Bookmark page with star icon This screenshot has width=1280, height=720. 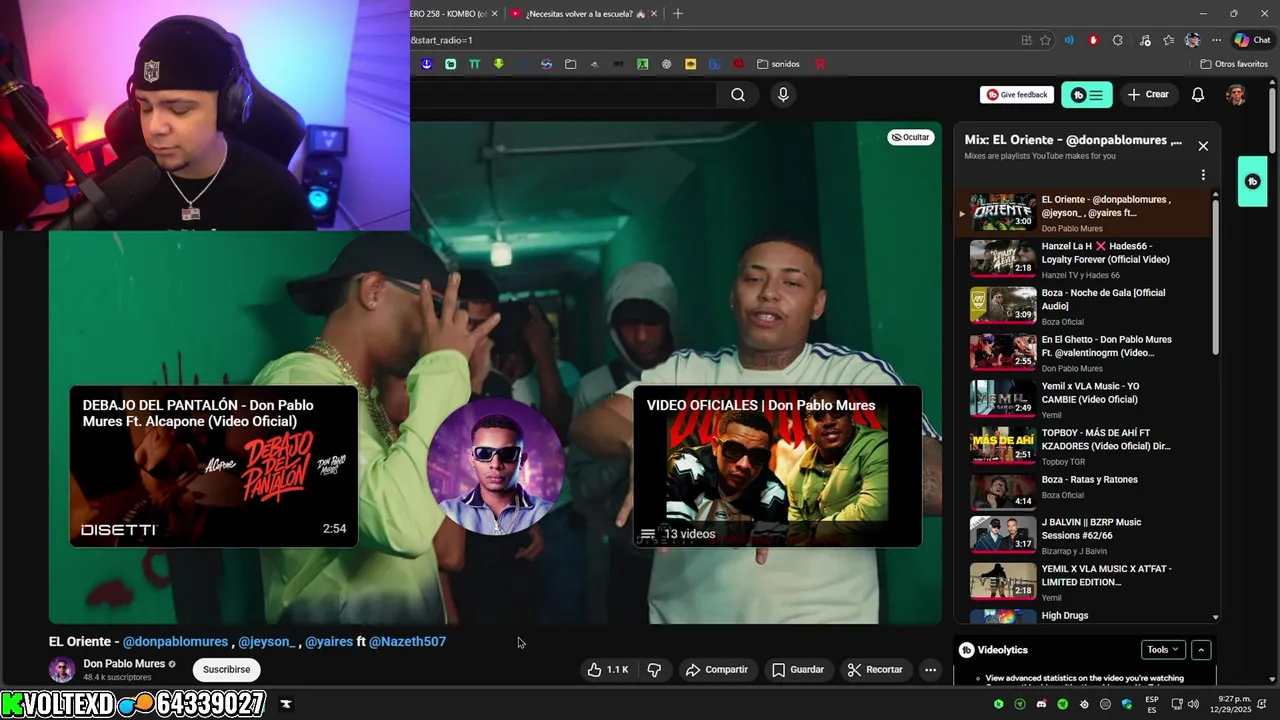[1046, 40]
